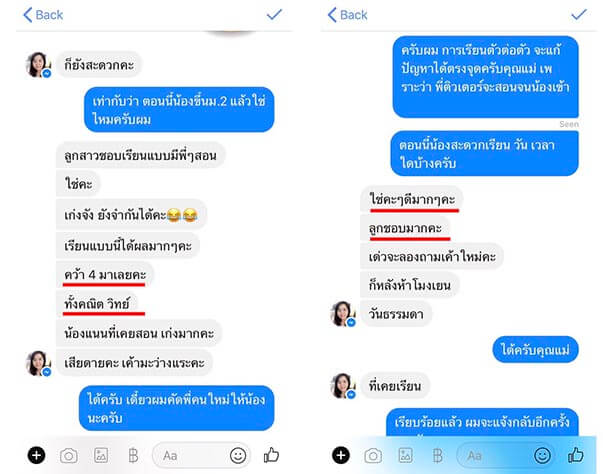Open camera icon in right chat toolbar

click(373, 456)
